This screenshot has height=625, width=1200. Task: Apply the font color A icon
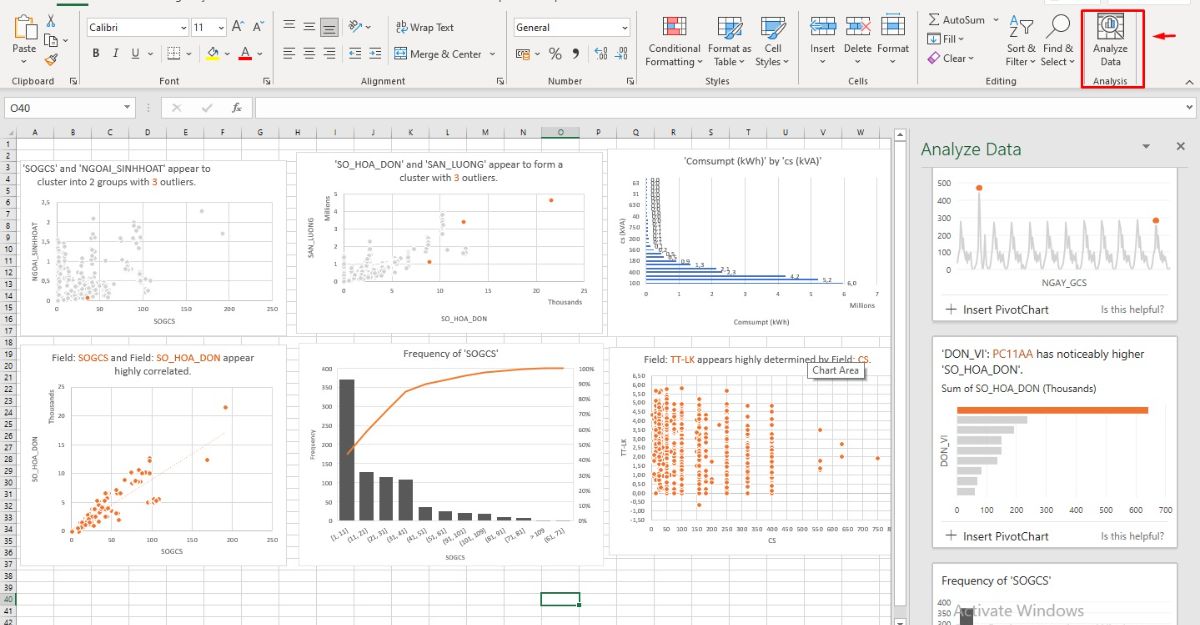point(246,54)
